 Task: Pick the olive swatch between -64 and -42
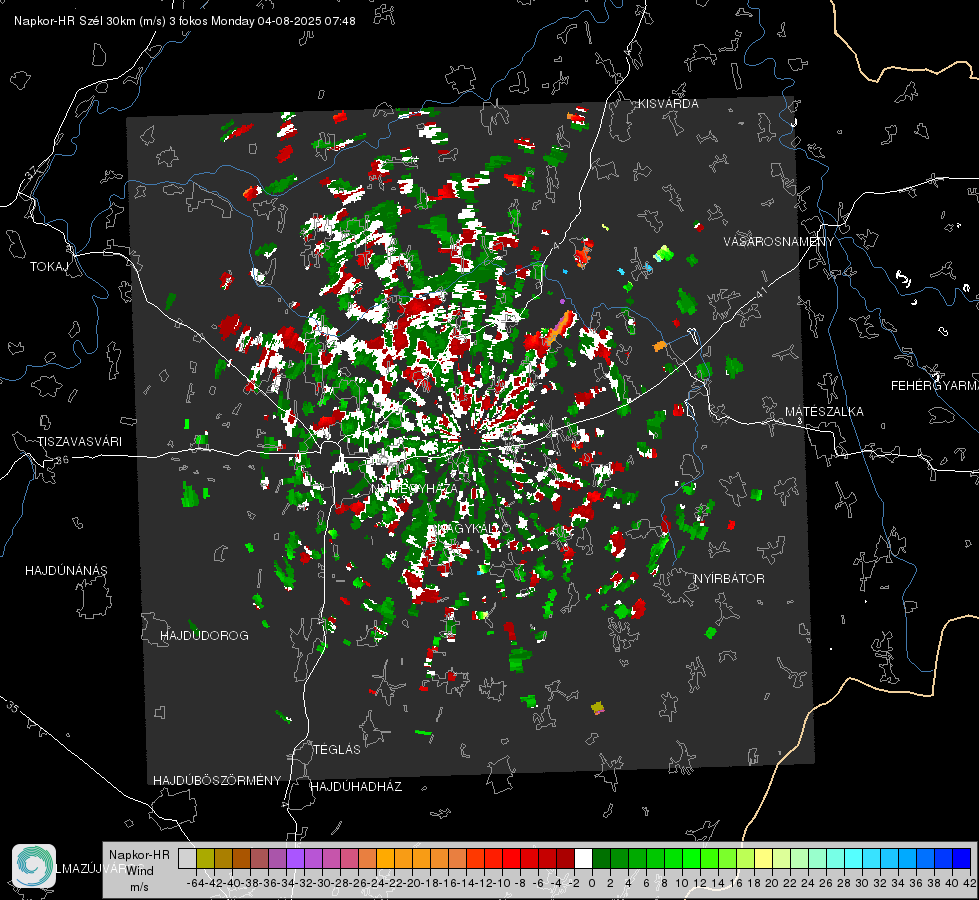tap(205, 858)
